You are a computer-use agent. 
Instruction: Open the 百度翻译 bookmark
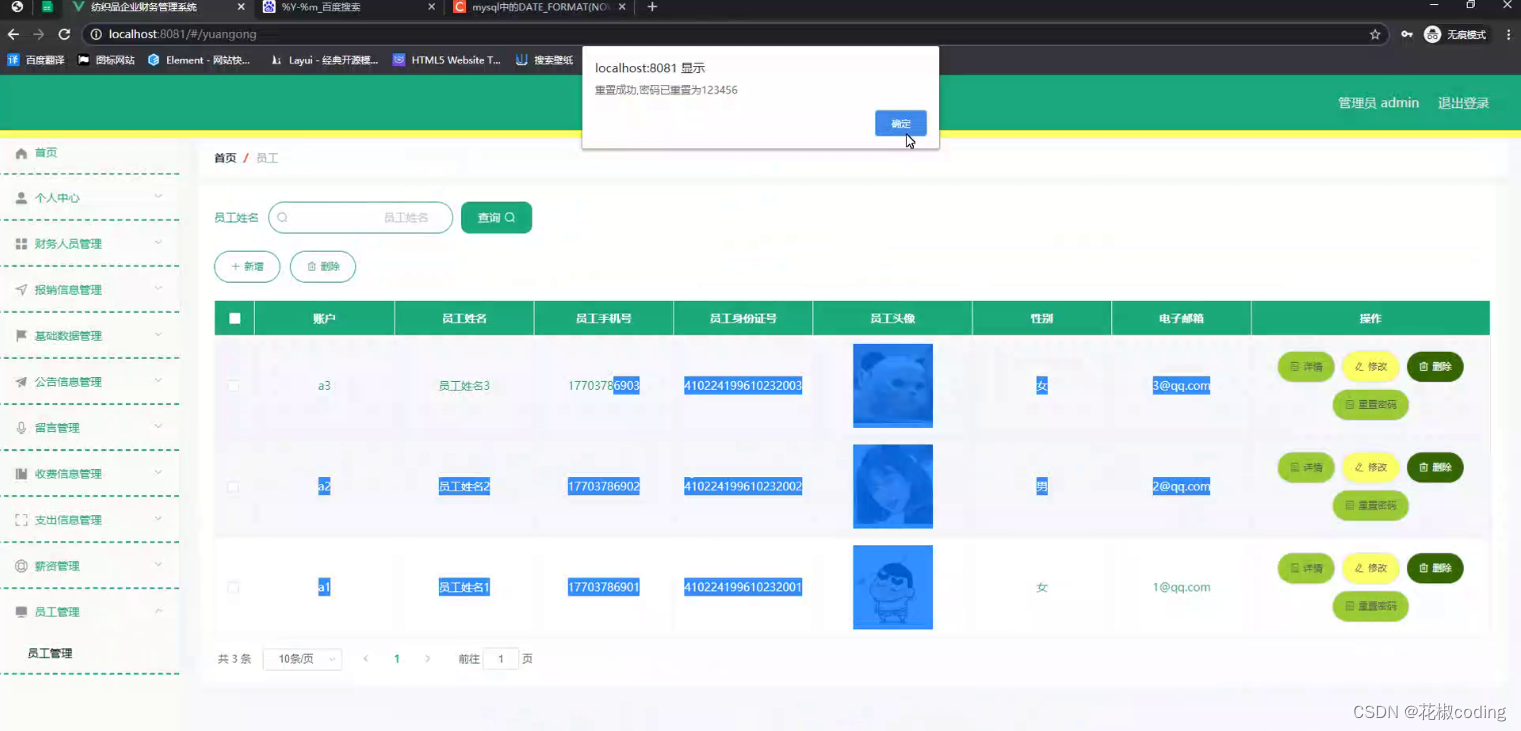pos(37,60)
